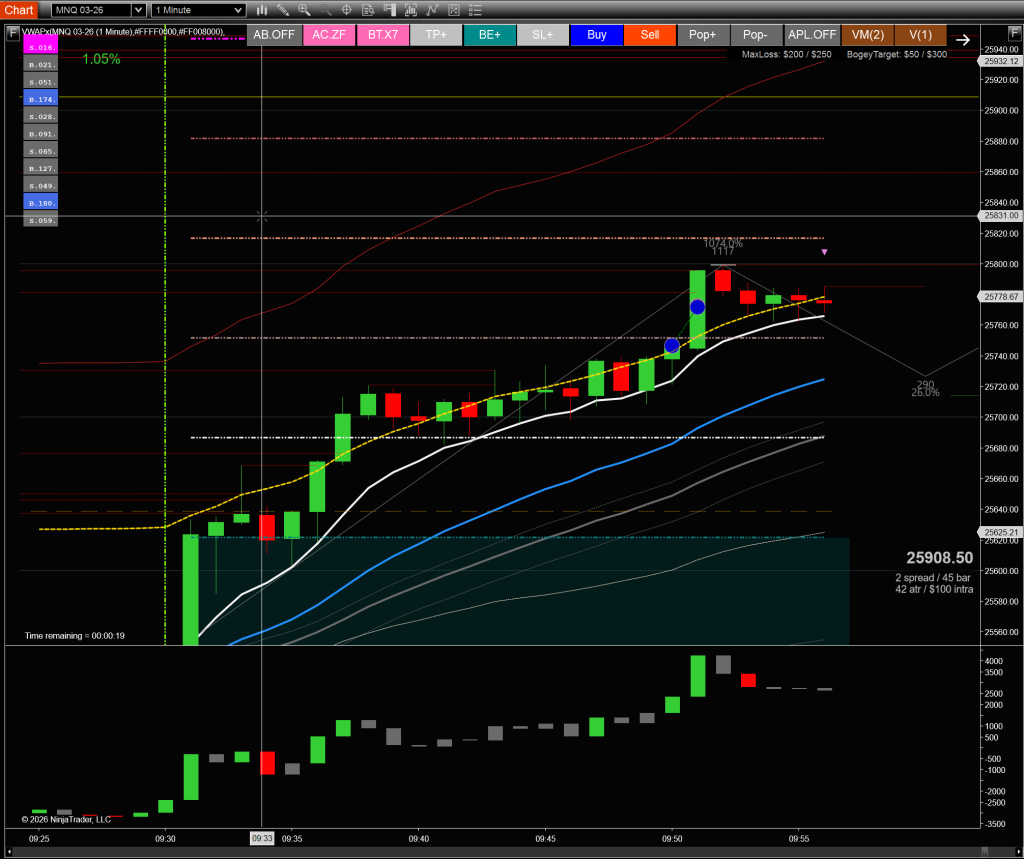Select the drawing tools pencil icon
The image size is (1024, 859).
coord(283,10)
